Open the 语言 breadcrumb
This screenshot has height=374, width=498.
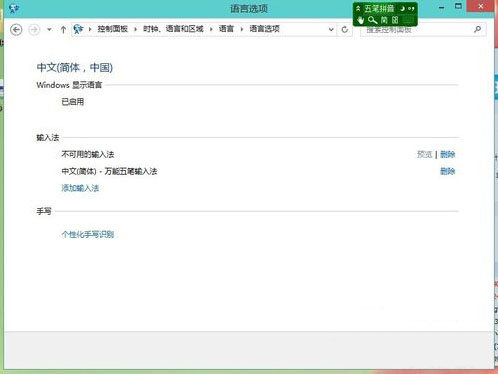[x=226, y=29]
